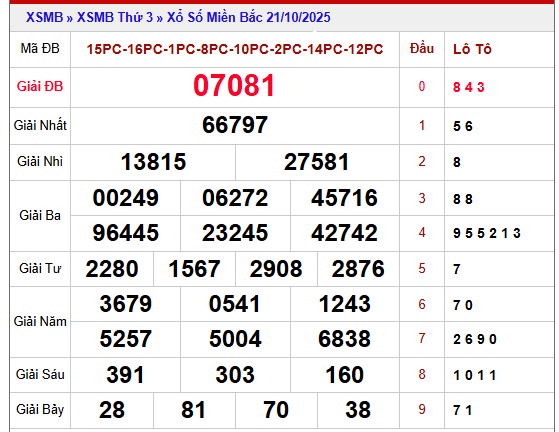
Task: Open Xổ Số Miền Bắc 21/10/2025 link
Action: coord(248,17)
